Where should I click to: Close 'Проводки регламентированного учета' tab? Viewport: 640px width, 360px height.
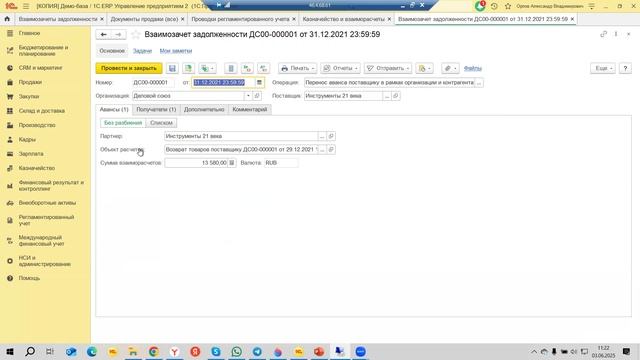(x=294, y=19)
